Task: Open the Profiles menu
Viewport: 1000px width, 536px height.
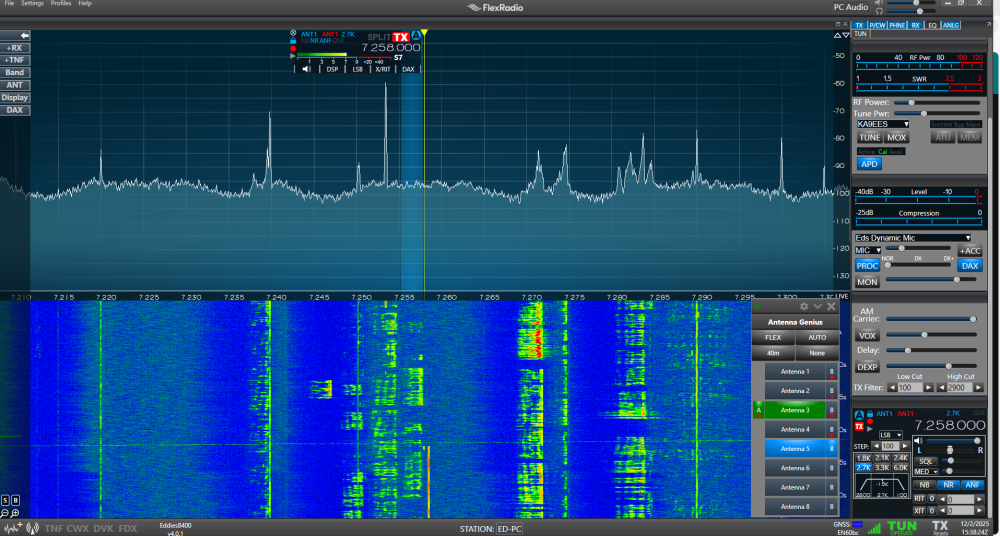Action: pos(61,3)
